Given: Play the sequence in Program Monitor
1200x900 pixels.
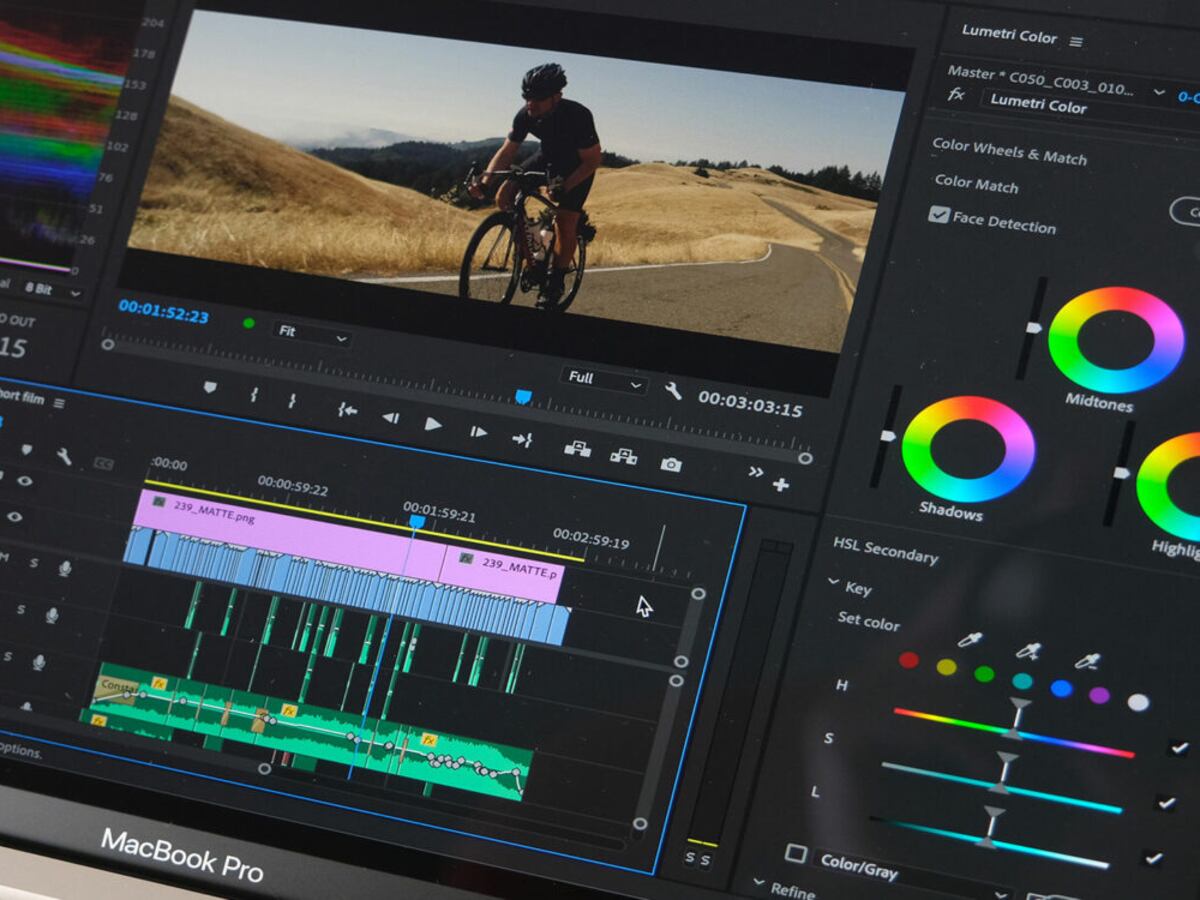Looking at the screenshot, I should (433, 424).
